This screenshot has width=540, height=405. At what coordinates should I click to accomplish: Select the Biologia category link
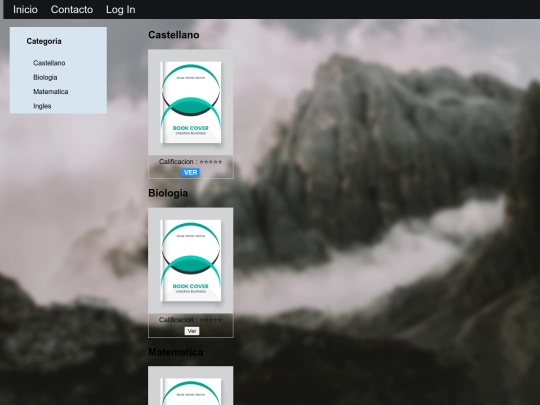[45, 77]
